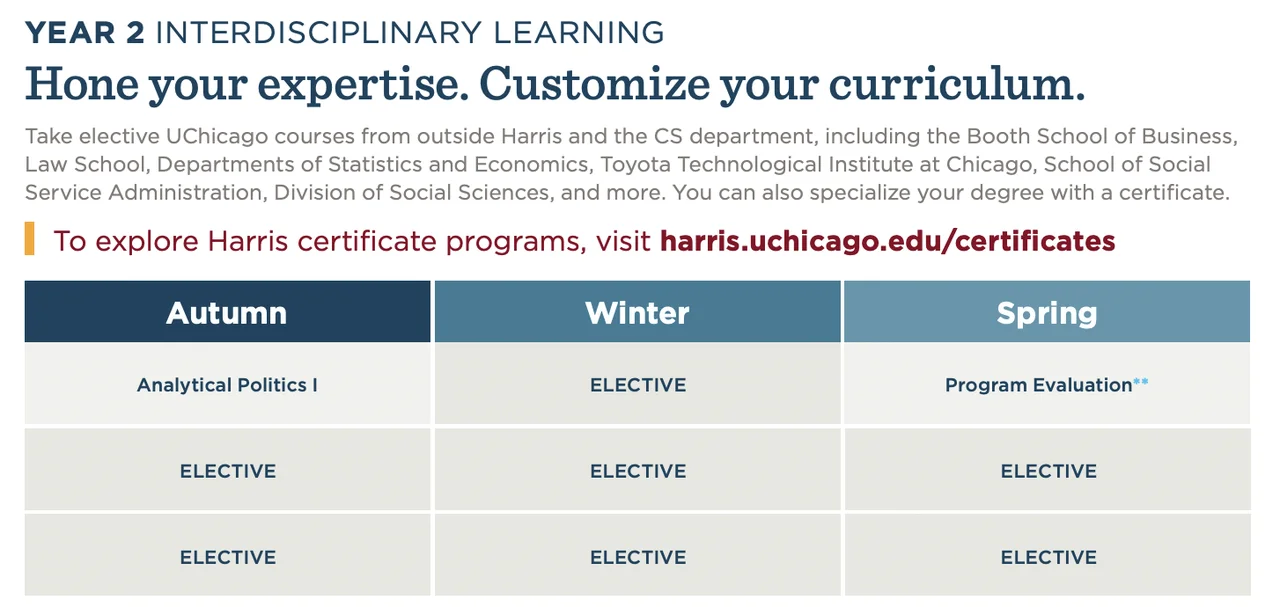Viewport: 1280px width, 607px height.
Task: Click the bold YEAR 2 heading text
Action: point(85,32)
